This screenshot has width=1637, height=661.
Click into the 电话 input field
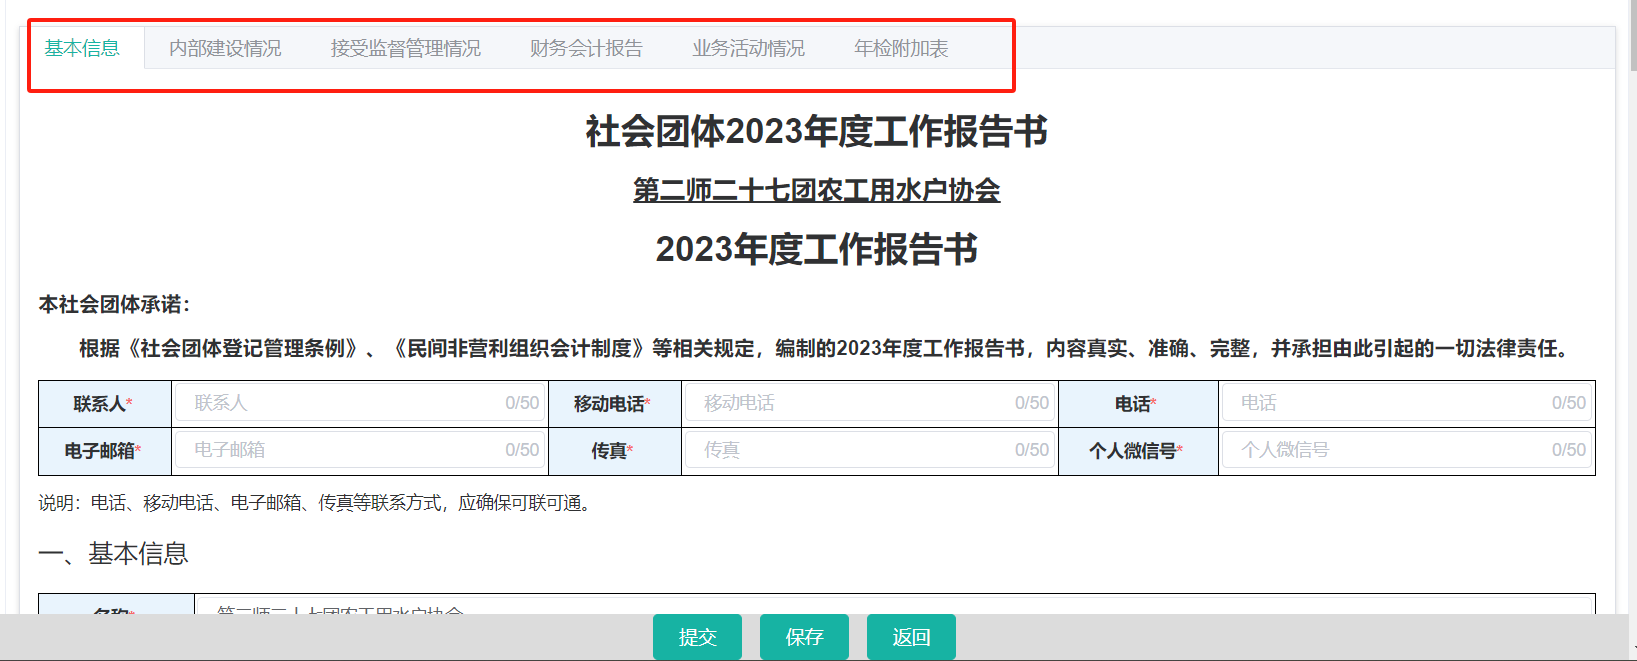coord(1392,403)
